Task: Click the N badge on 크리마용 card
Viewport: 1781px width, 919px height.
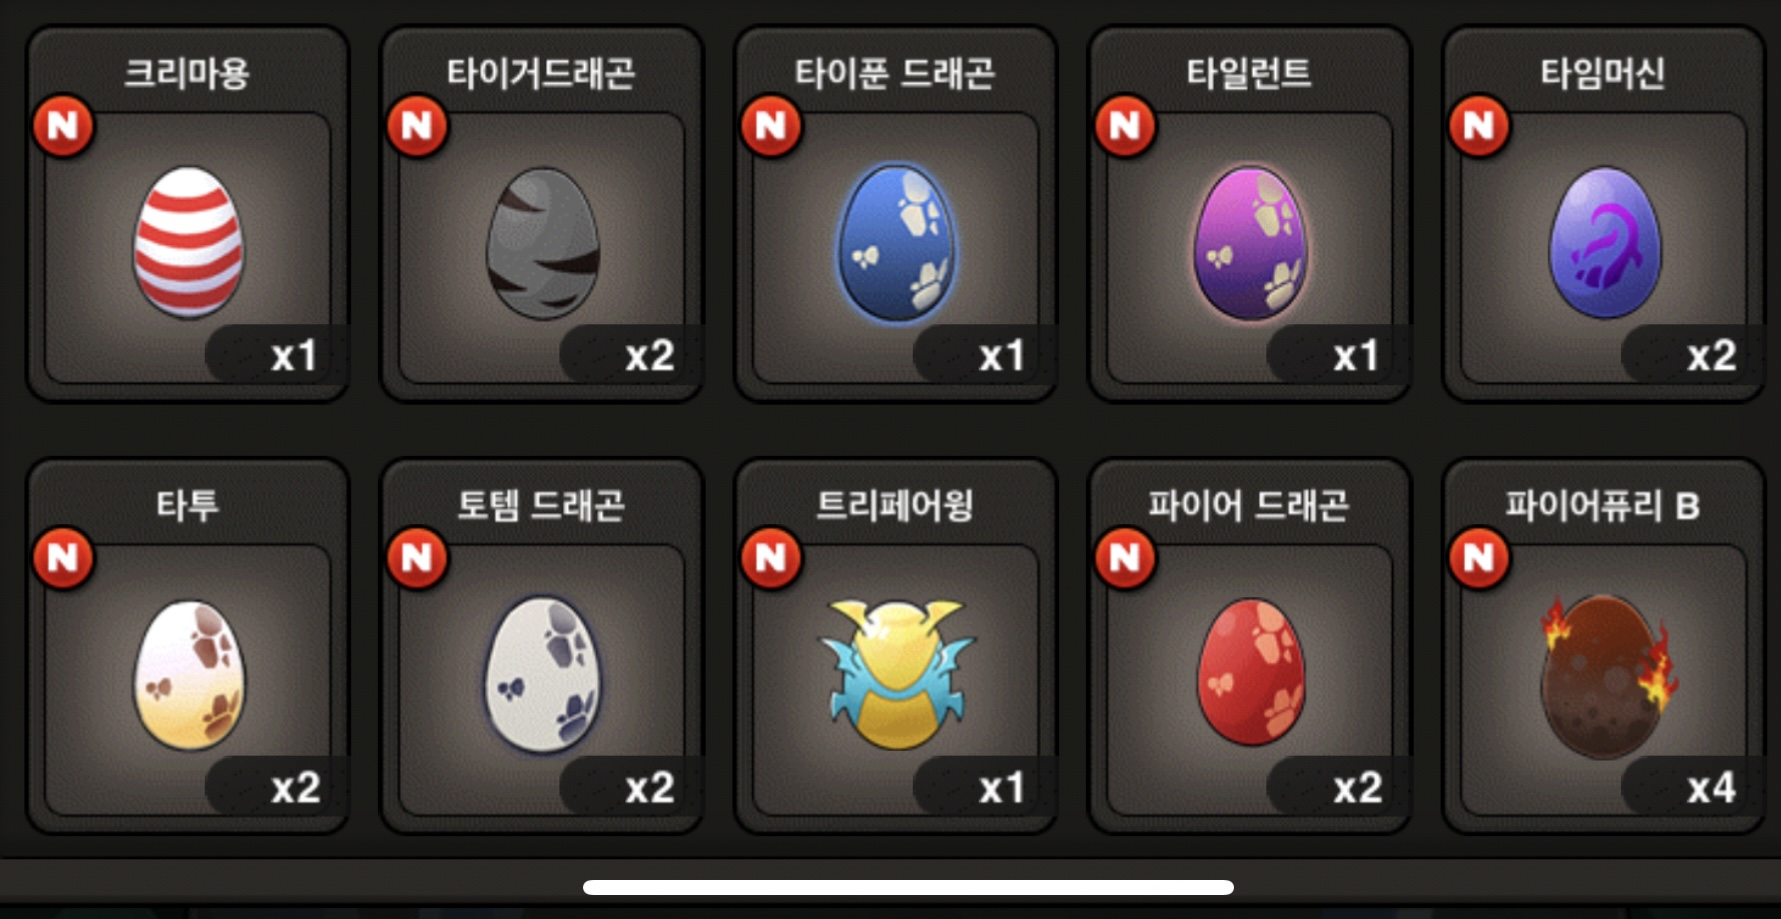Action: 63,126
